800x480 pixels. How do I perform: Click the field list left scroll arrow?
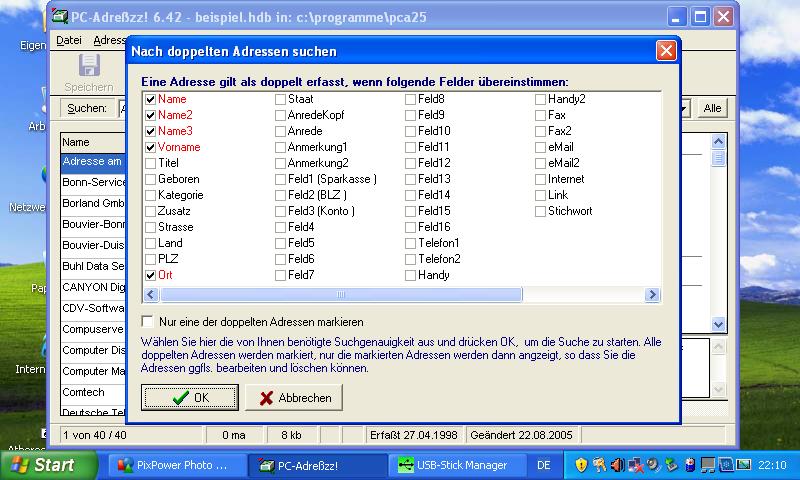(152, 295)
